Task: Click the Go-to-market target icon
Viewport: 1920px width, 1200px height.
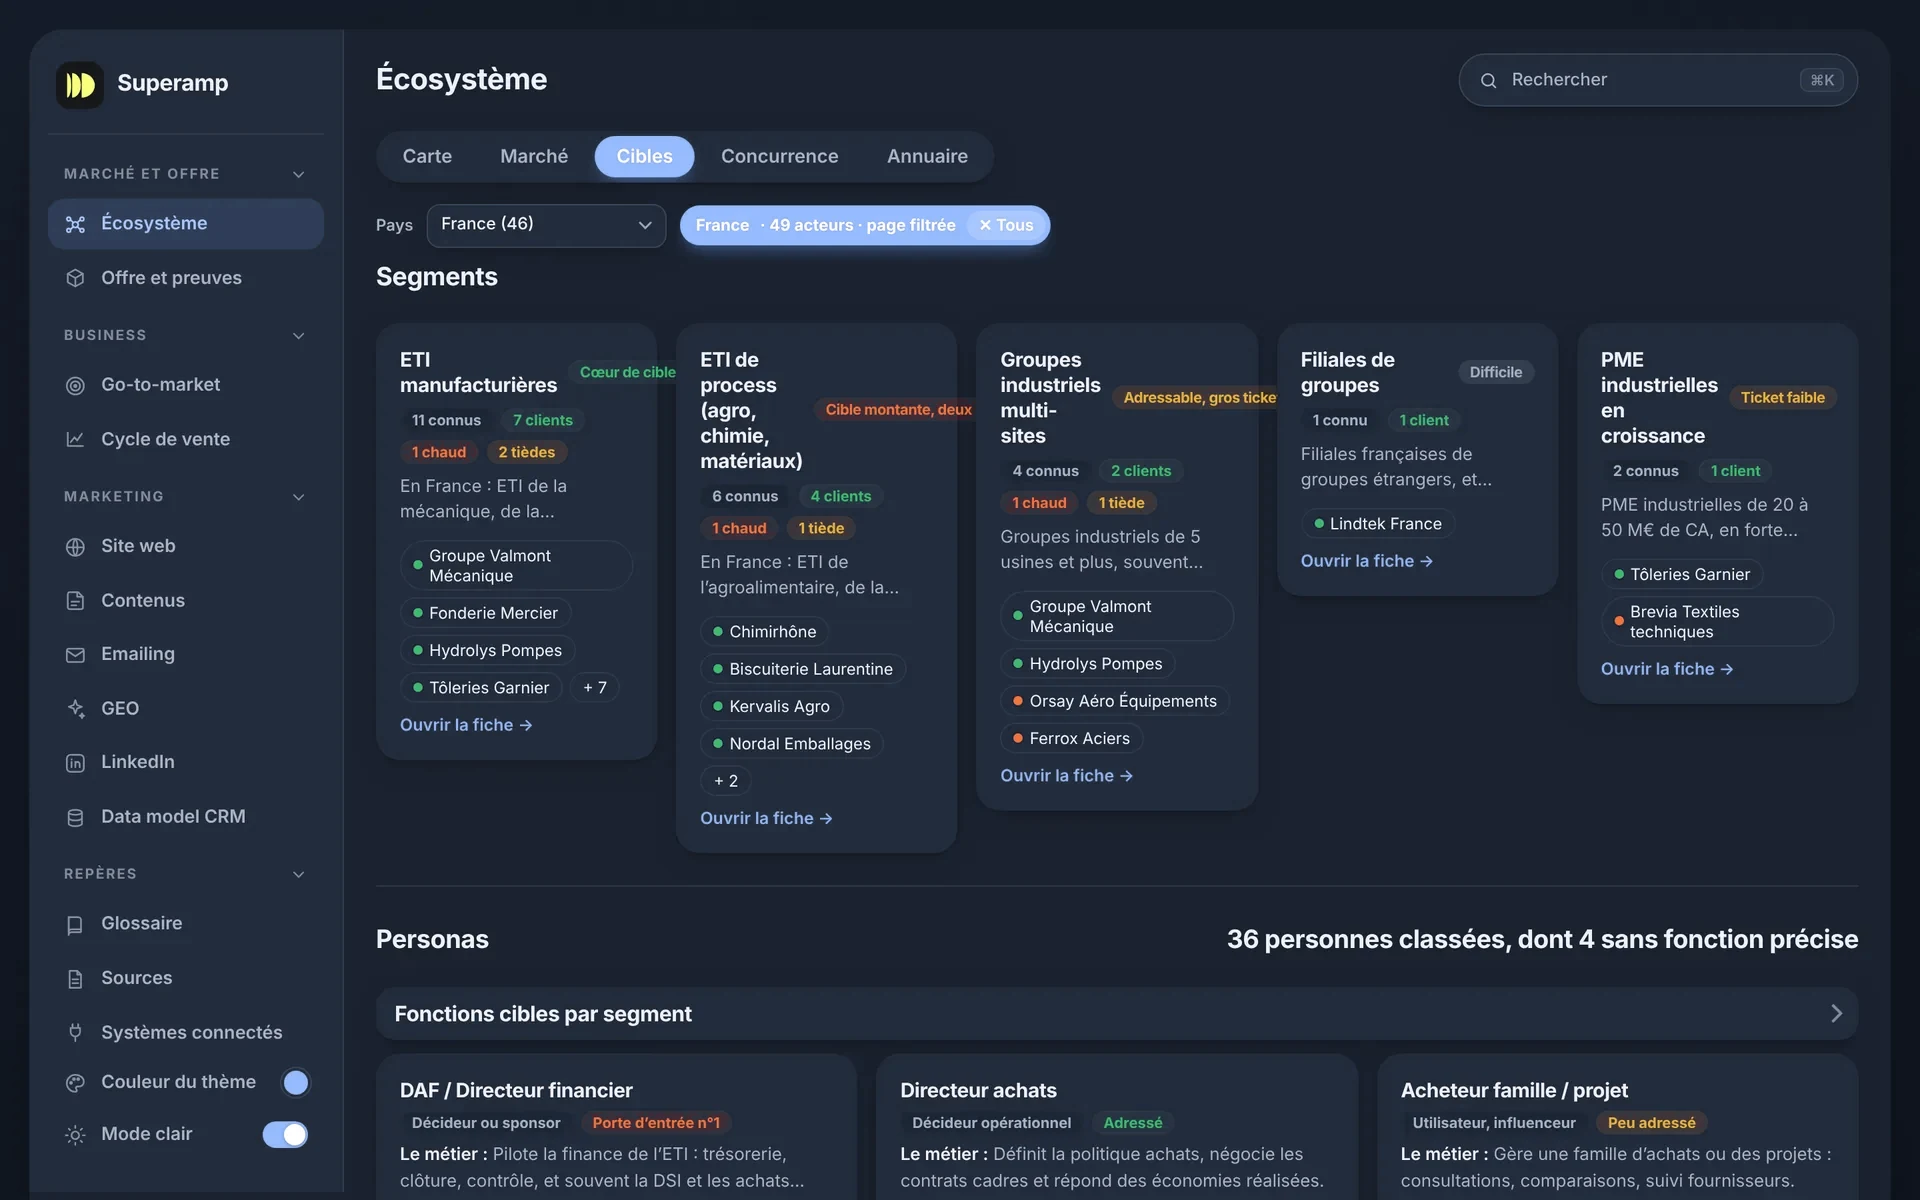Action: click(75, 385)
